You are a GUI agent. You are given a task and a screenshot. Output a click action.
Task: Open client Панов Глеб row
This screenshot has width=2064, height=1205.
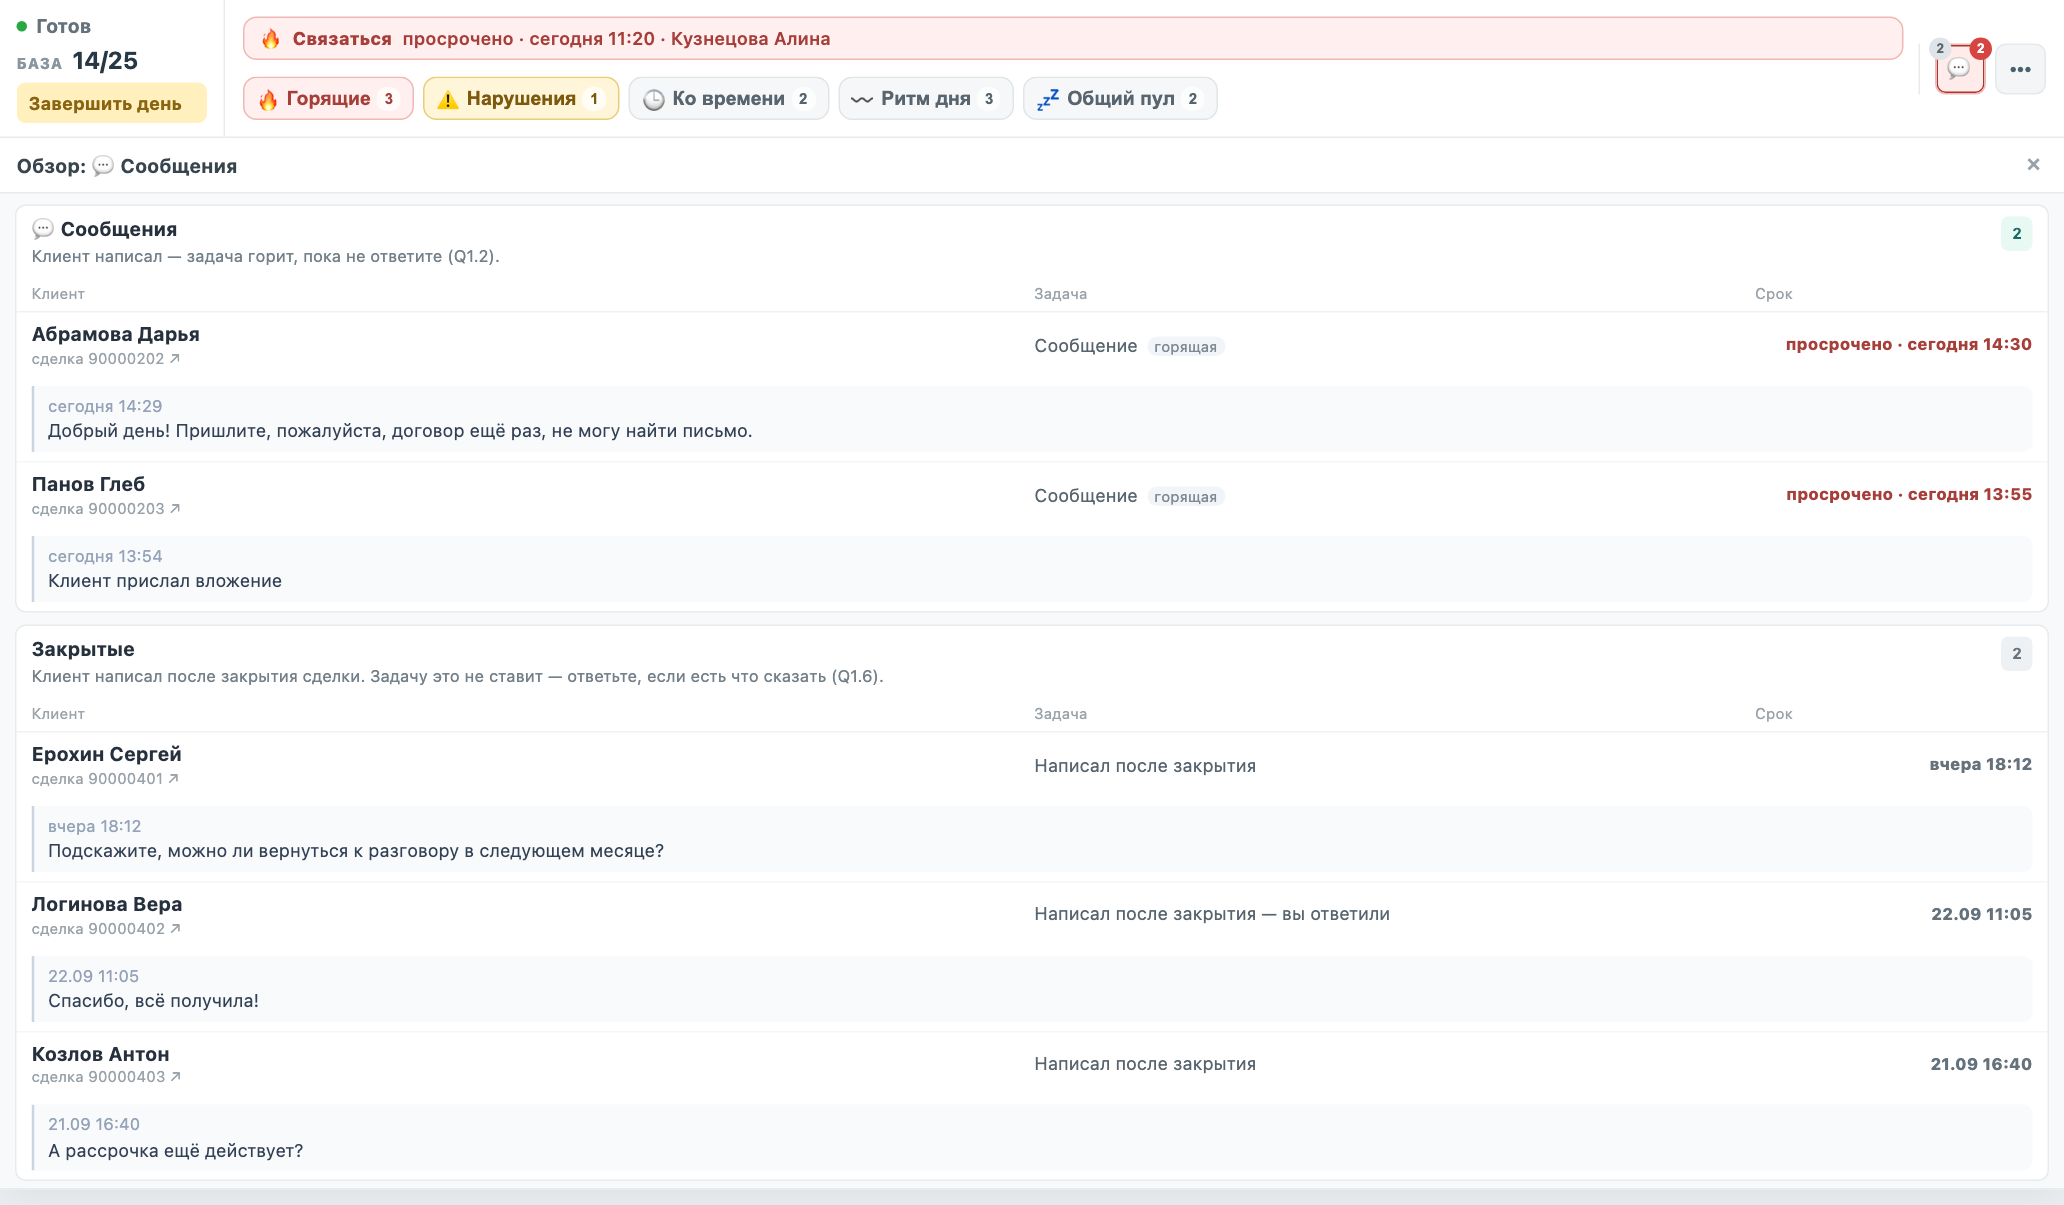click(x=1032, y=495)
